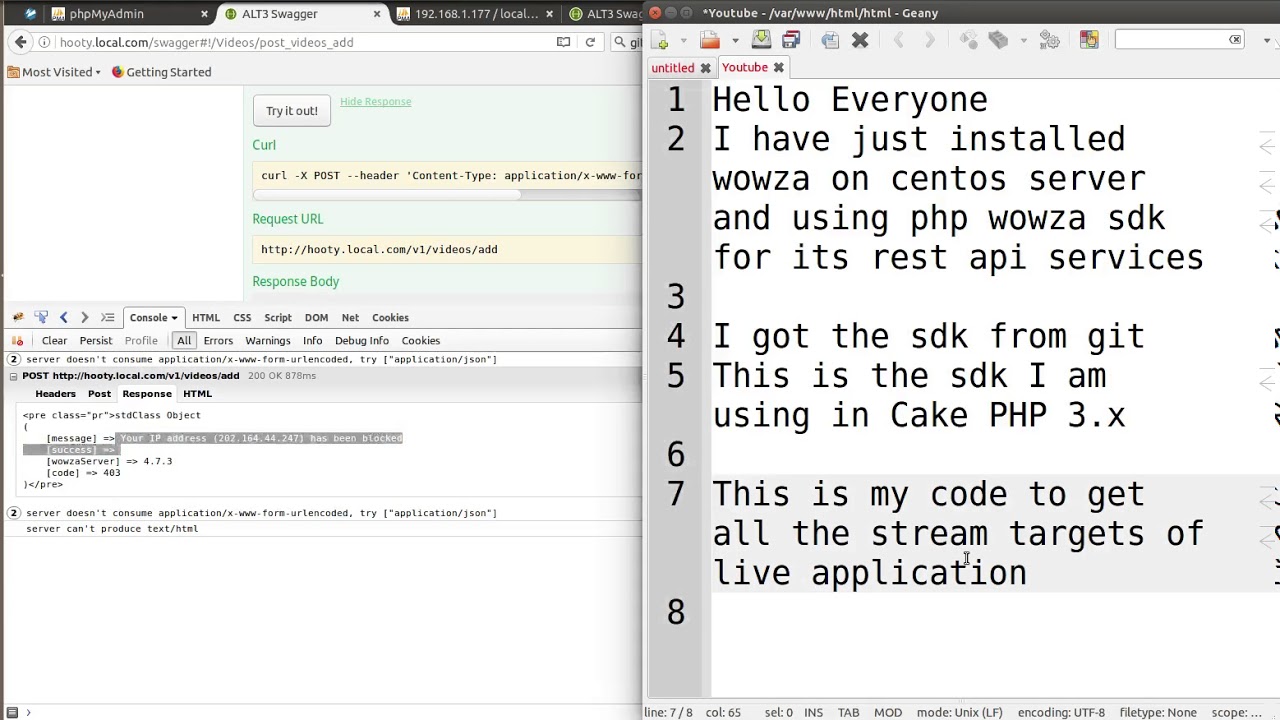
Task: Toggle the Persist console option
Action: click(x=96, y=341)
